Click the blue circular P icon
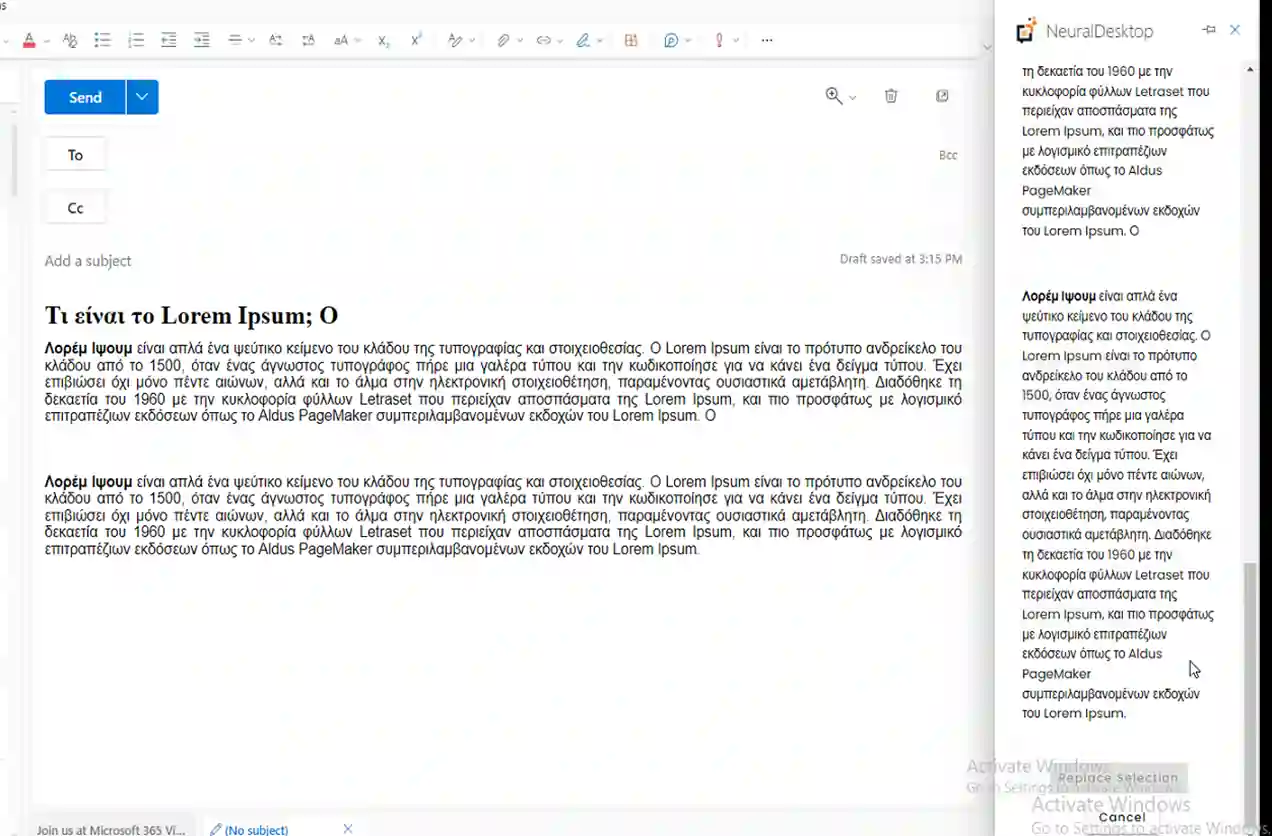The image size is (1272, 836). (x=671, y=41)
